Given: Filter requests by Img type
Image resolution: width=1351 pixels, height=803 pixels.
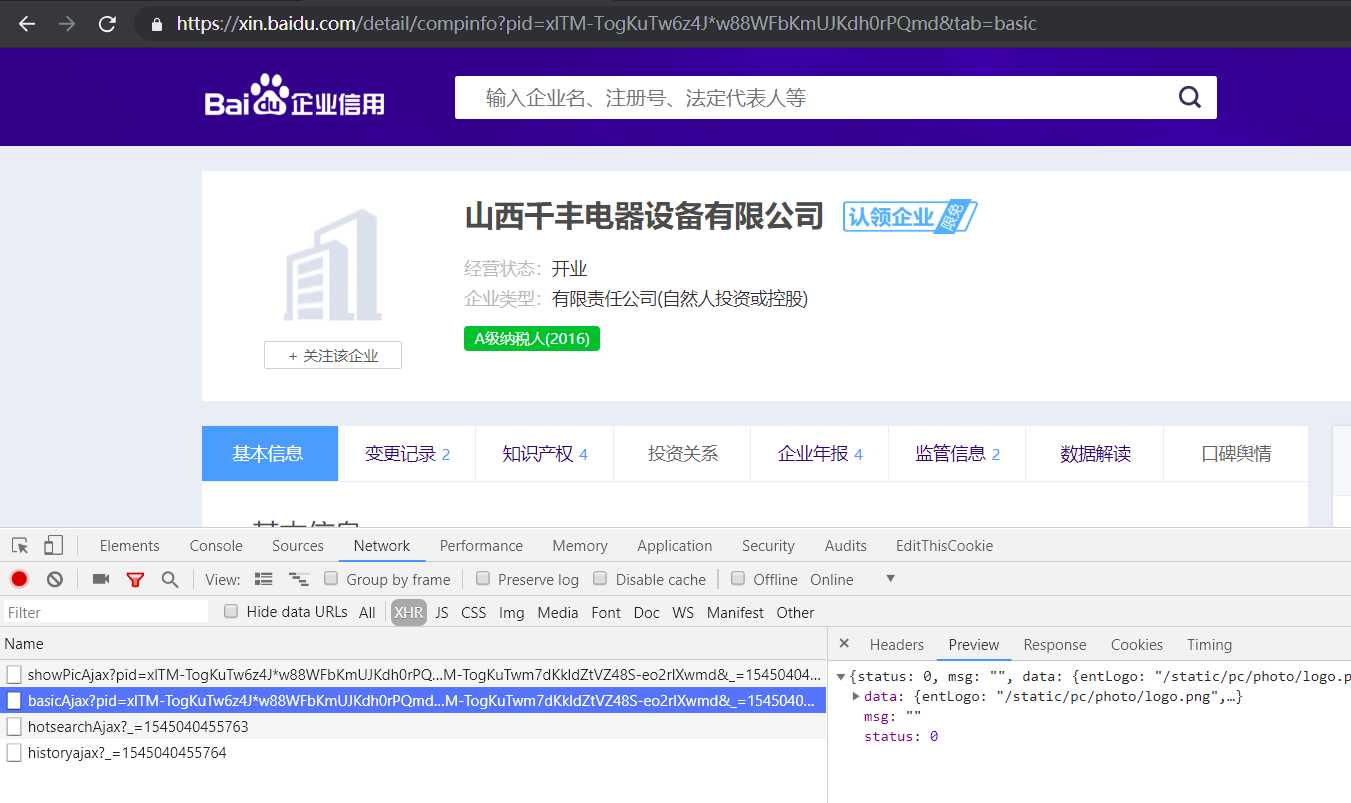Looking at the screenshot, I should pos(511,612).
